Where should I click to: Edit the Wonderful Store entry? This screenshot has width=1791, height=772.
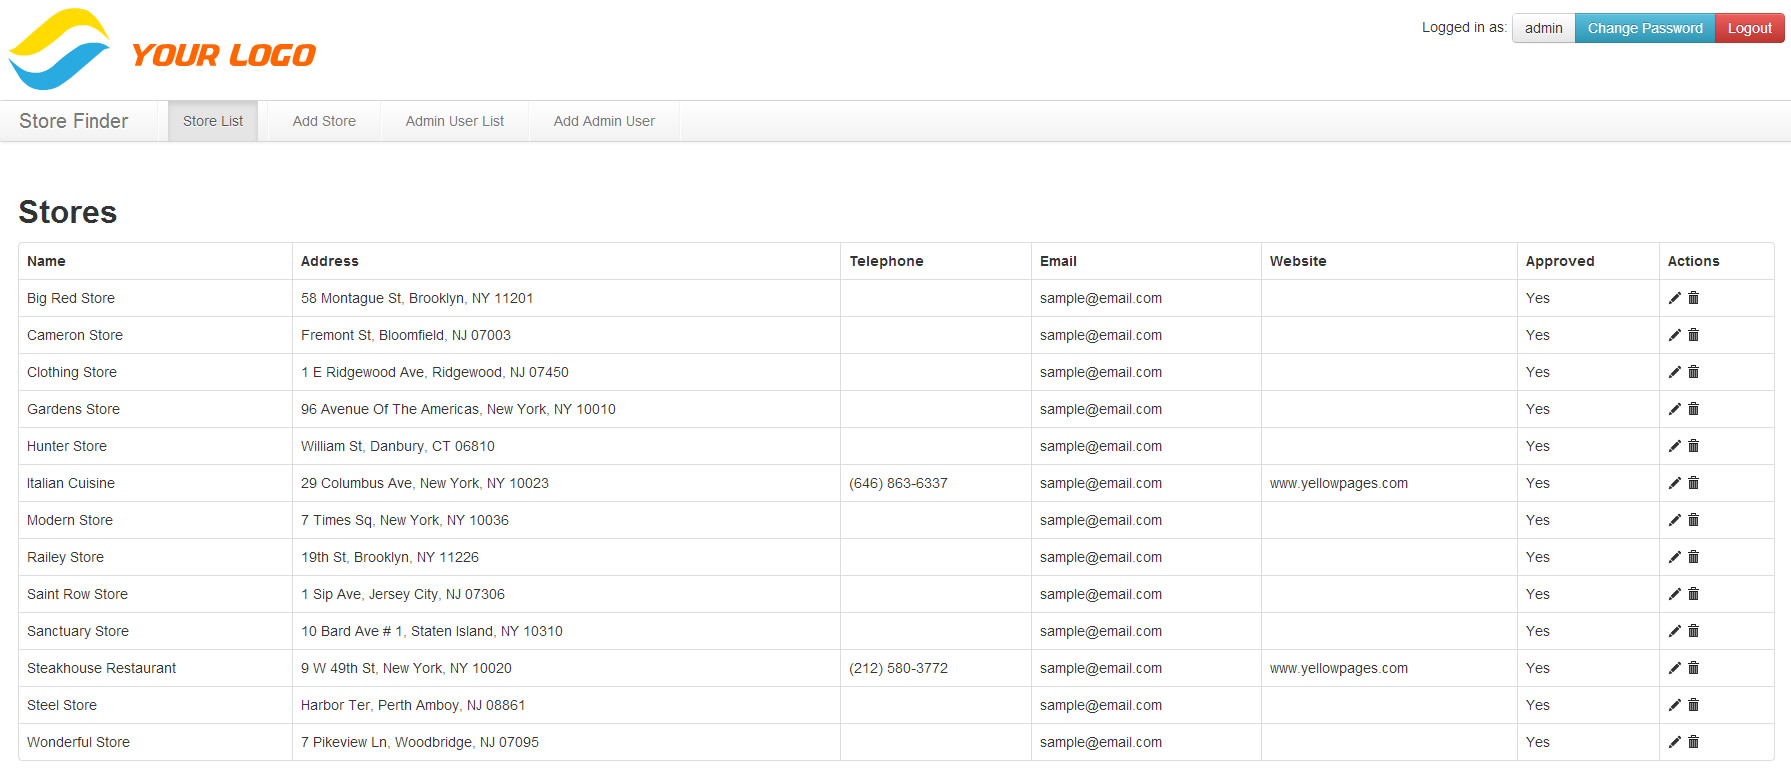(x=1675, y=742)
